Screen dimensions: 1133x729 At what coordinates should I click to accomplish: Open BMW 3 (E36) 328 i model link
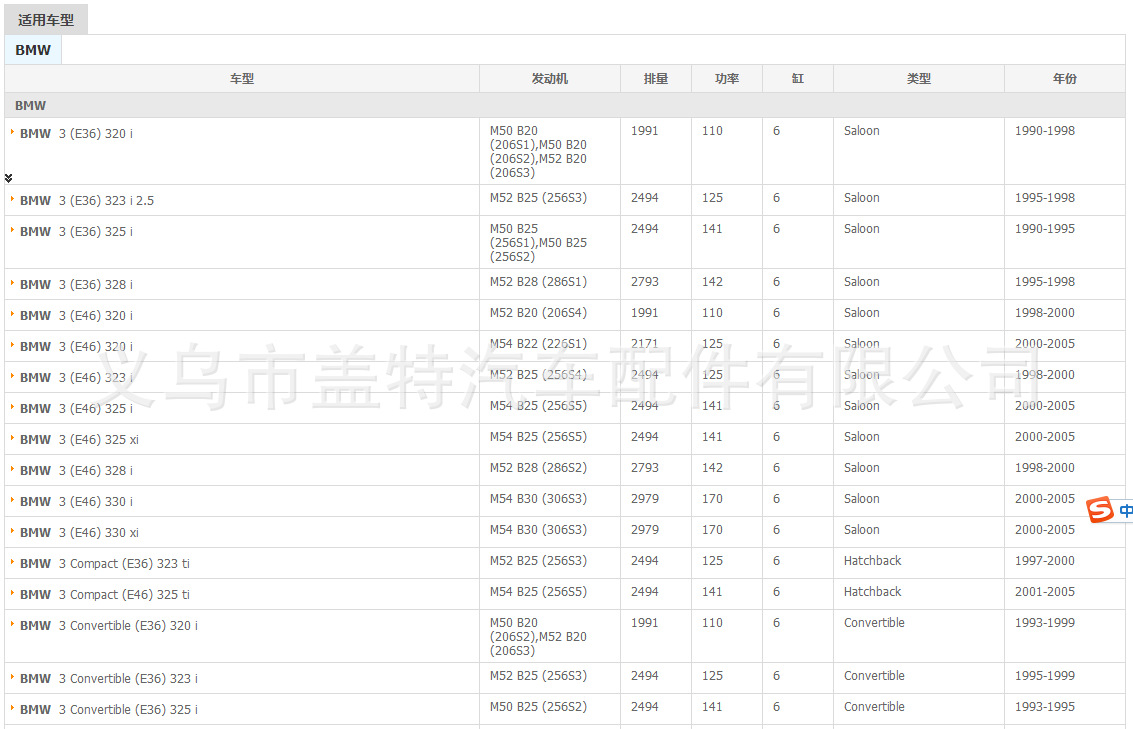pyautogui.click(x=77, y=285)
